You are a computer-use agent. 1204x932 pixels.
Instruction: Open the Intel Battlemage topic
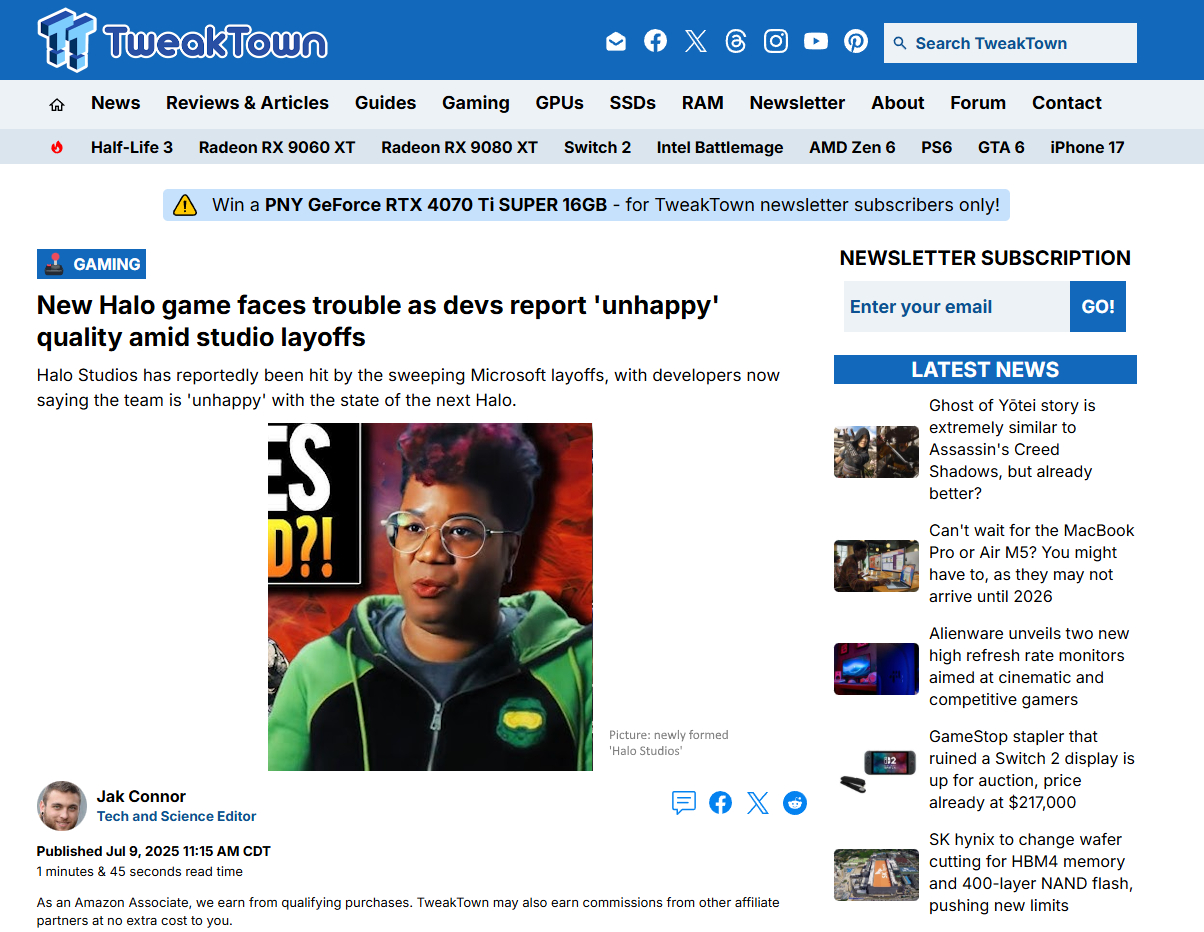tap(720, 147)
